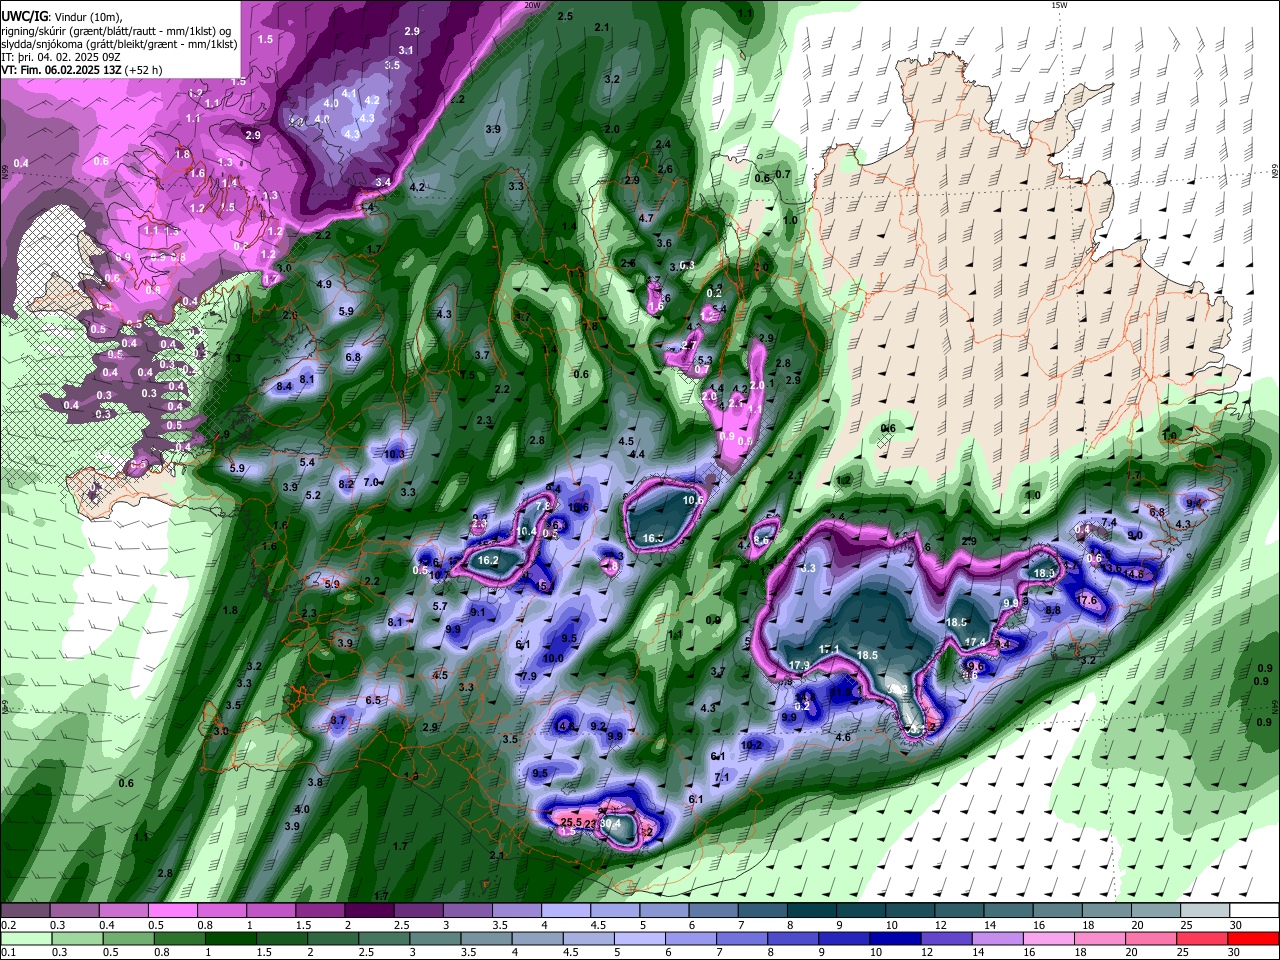Image resolution: width=1280 pixels, height=960 pixels.
Task: Click the map value '7.9'
Action: coord(530,676)
